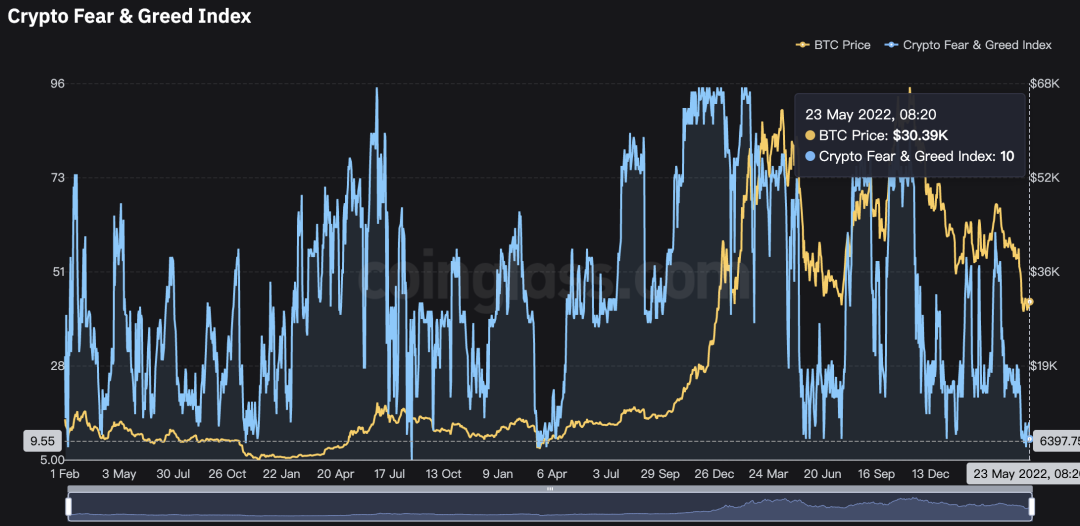The height and width of the screenshot is (526, 1080).
Task: Click the 6397.75 right axis value label
Action: pos(1057,440)
